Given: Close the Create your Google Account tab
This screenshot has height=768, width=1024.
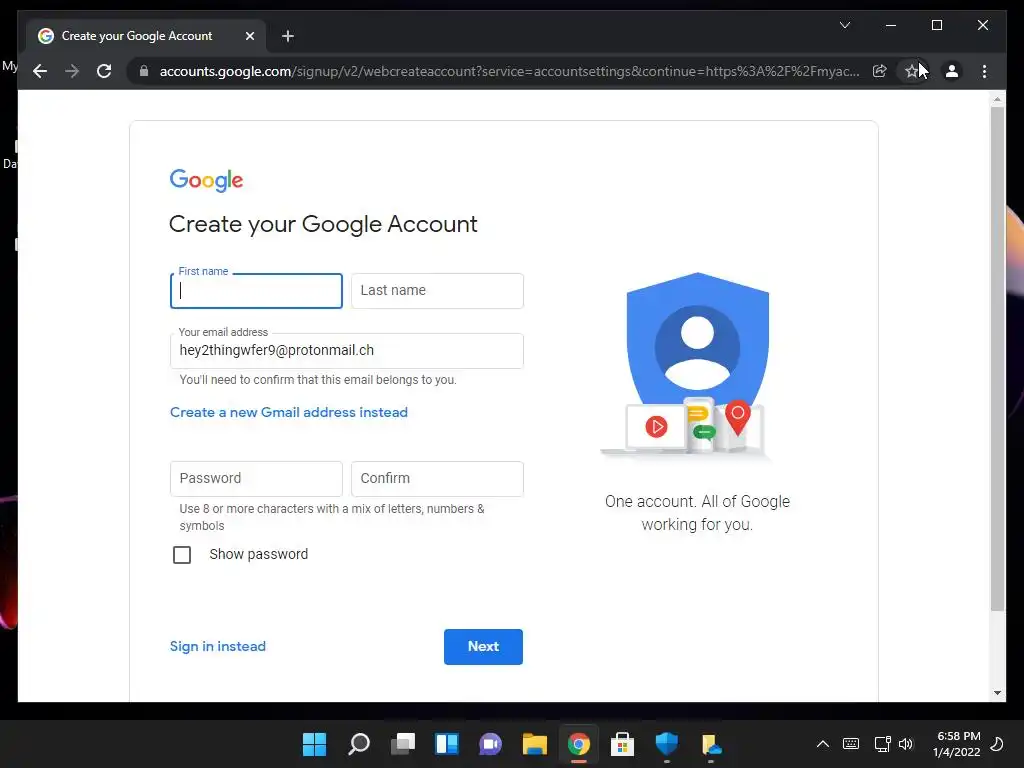Looking at the screenshot, I should pyautogui.click(x=249, y=36).
